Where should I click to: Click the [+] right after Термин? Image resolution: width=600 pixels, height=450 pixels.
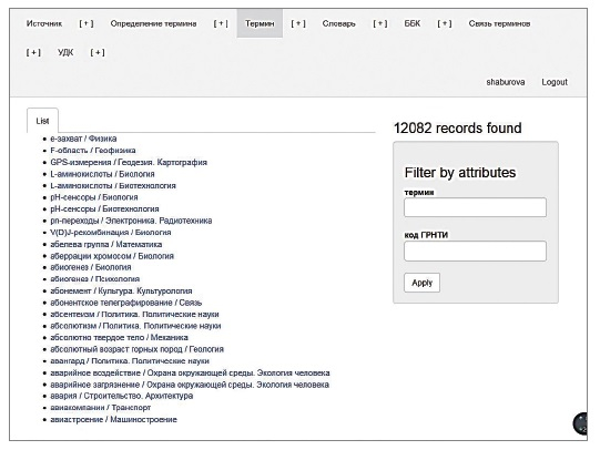[298, 23]
